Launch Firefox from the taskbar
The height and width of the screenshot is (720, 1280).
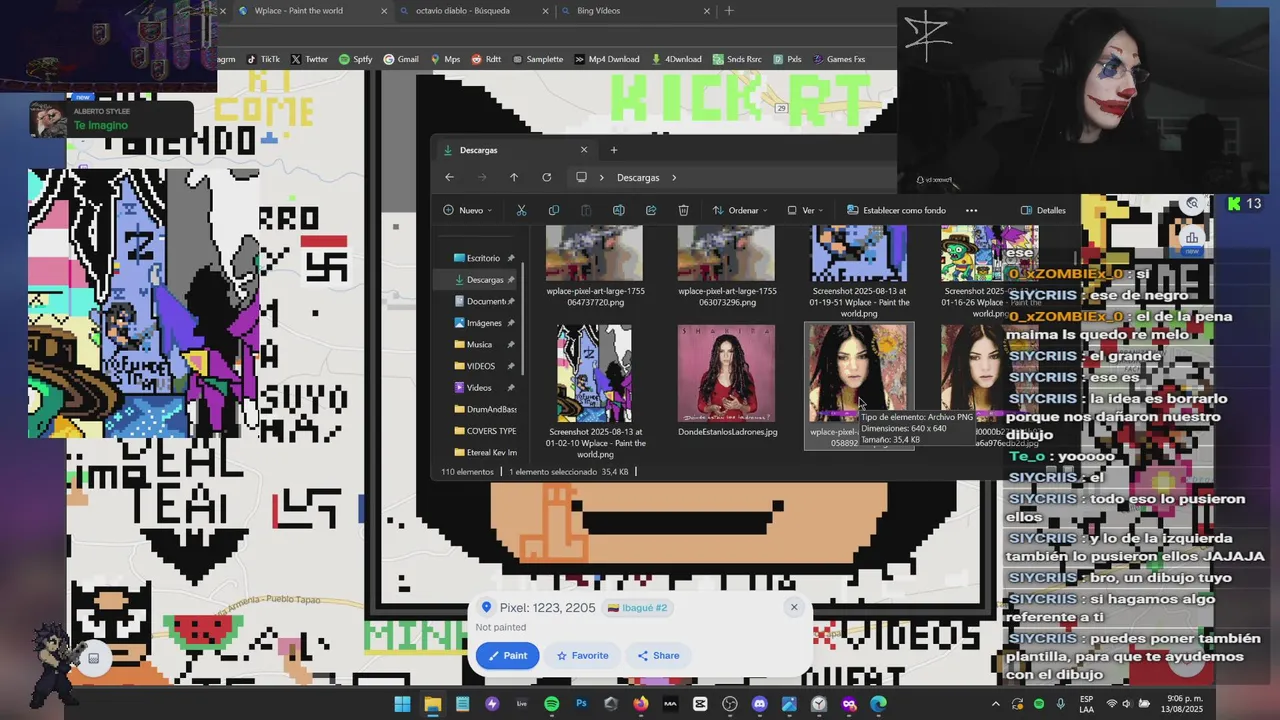tap(640, 704)
